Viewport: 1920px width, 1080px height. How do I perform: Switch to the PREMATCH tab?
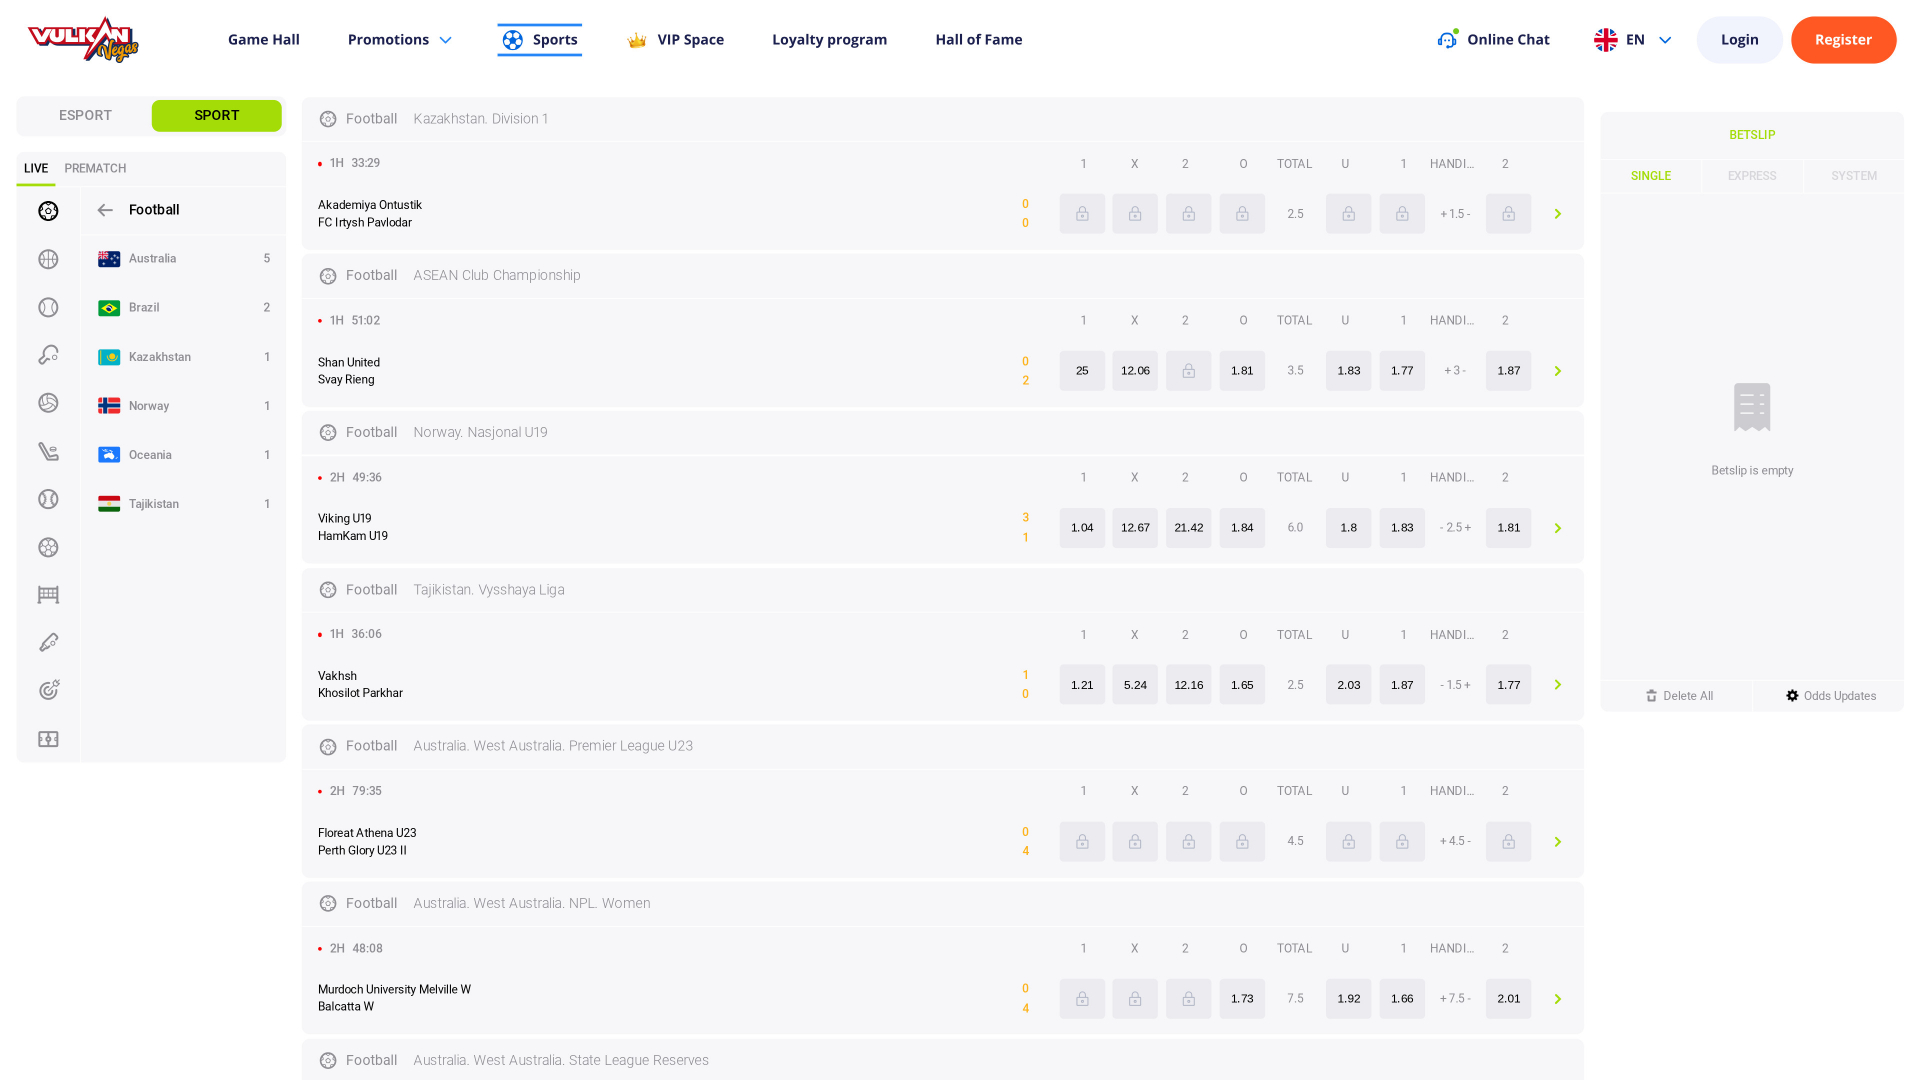pyautogui.click(x=95, y=169)
